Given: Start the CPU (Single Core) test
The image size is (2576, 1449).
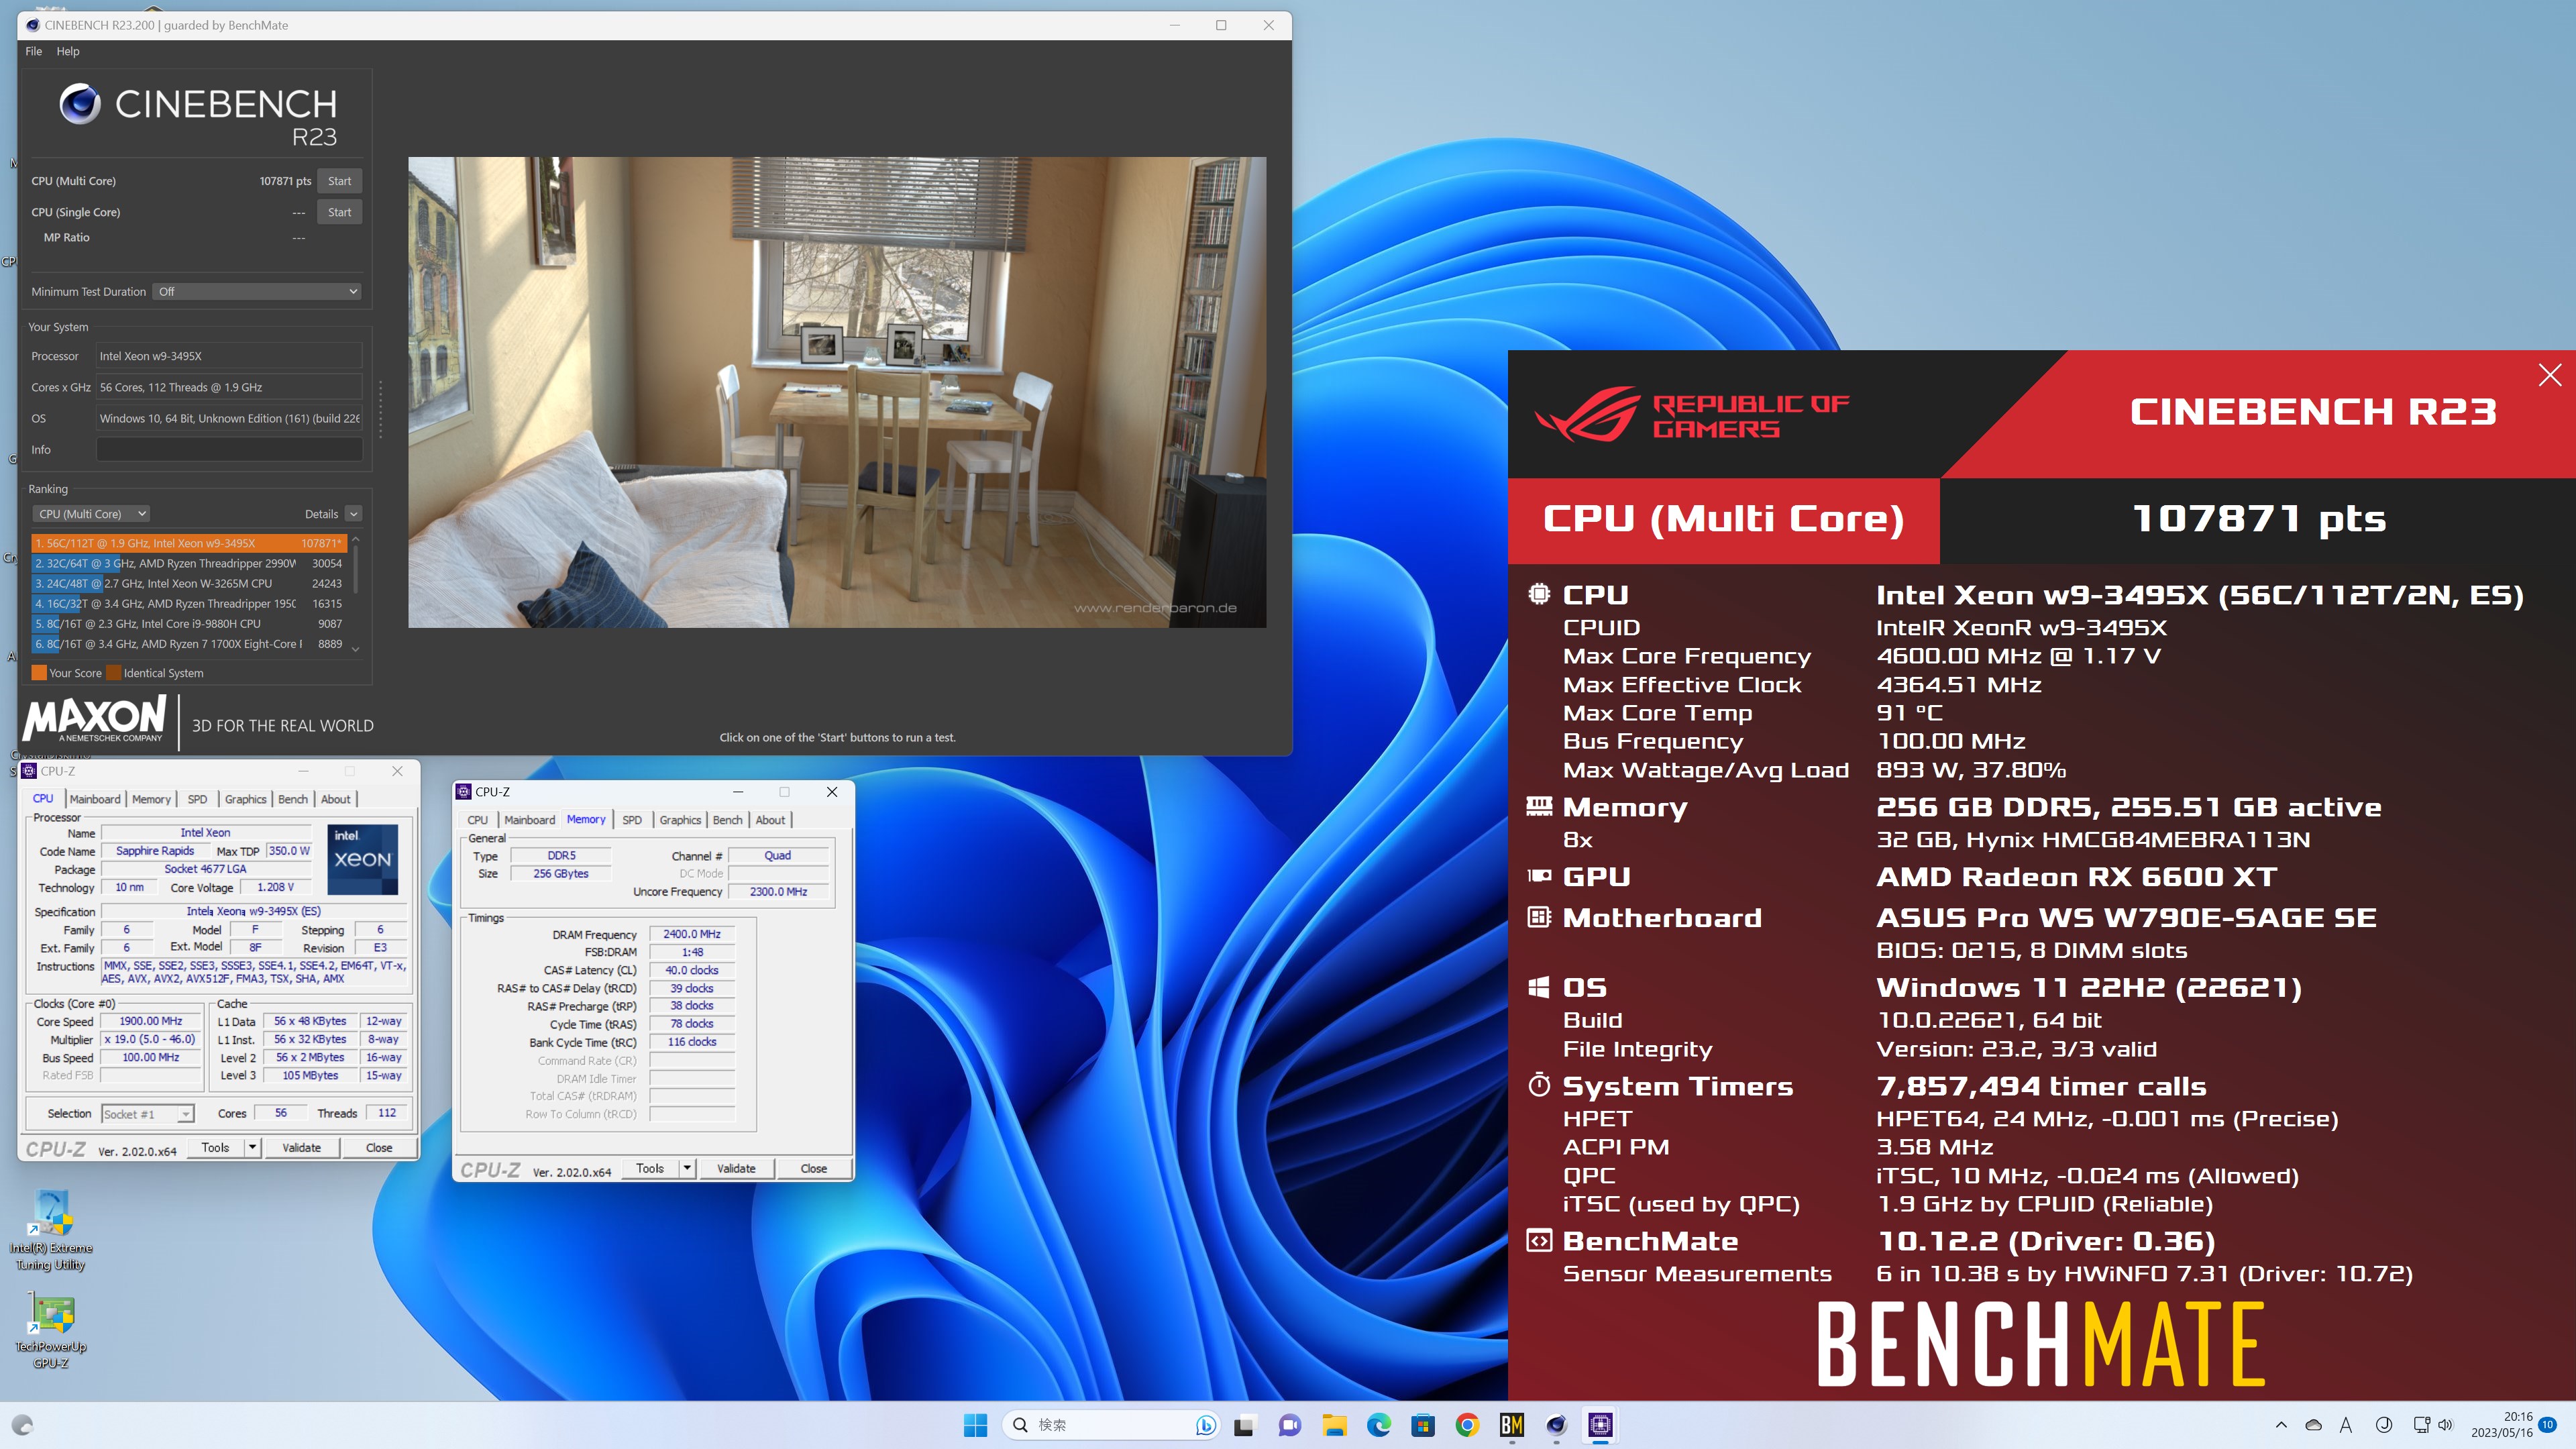Looking at the screenshot, I should point(339,212).
